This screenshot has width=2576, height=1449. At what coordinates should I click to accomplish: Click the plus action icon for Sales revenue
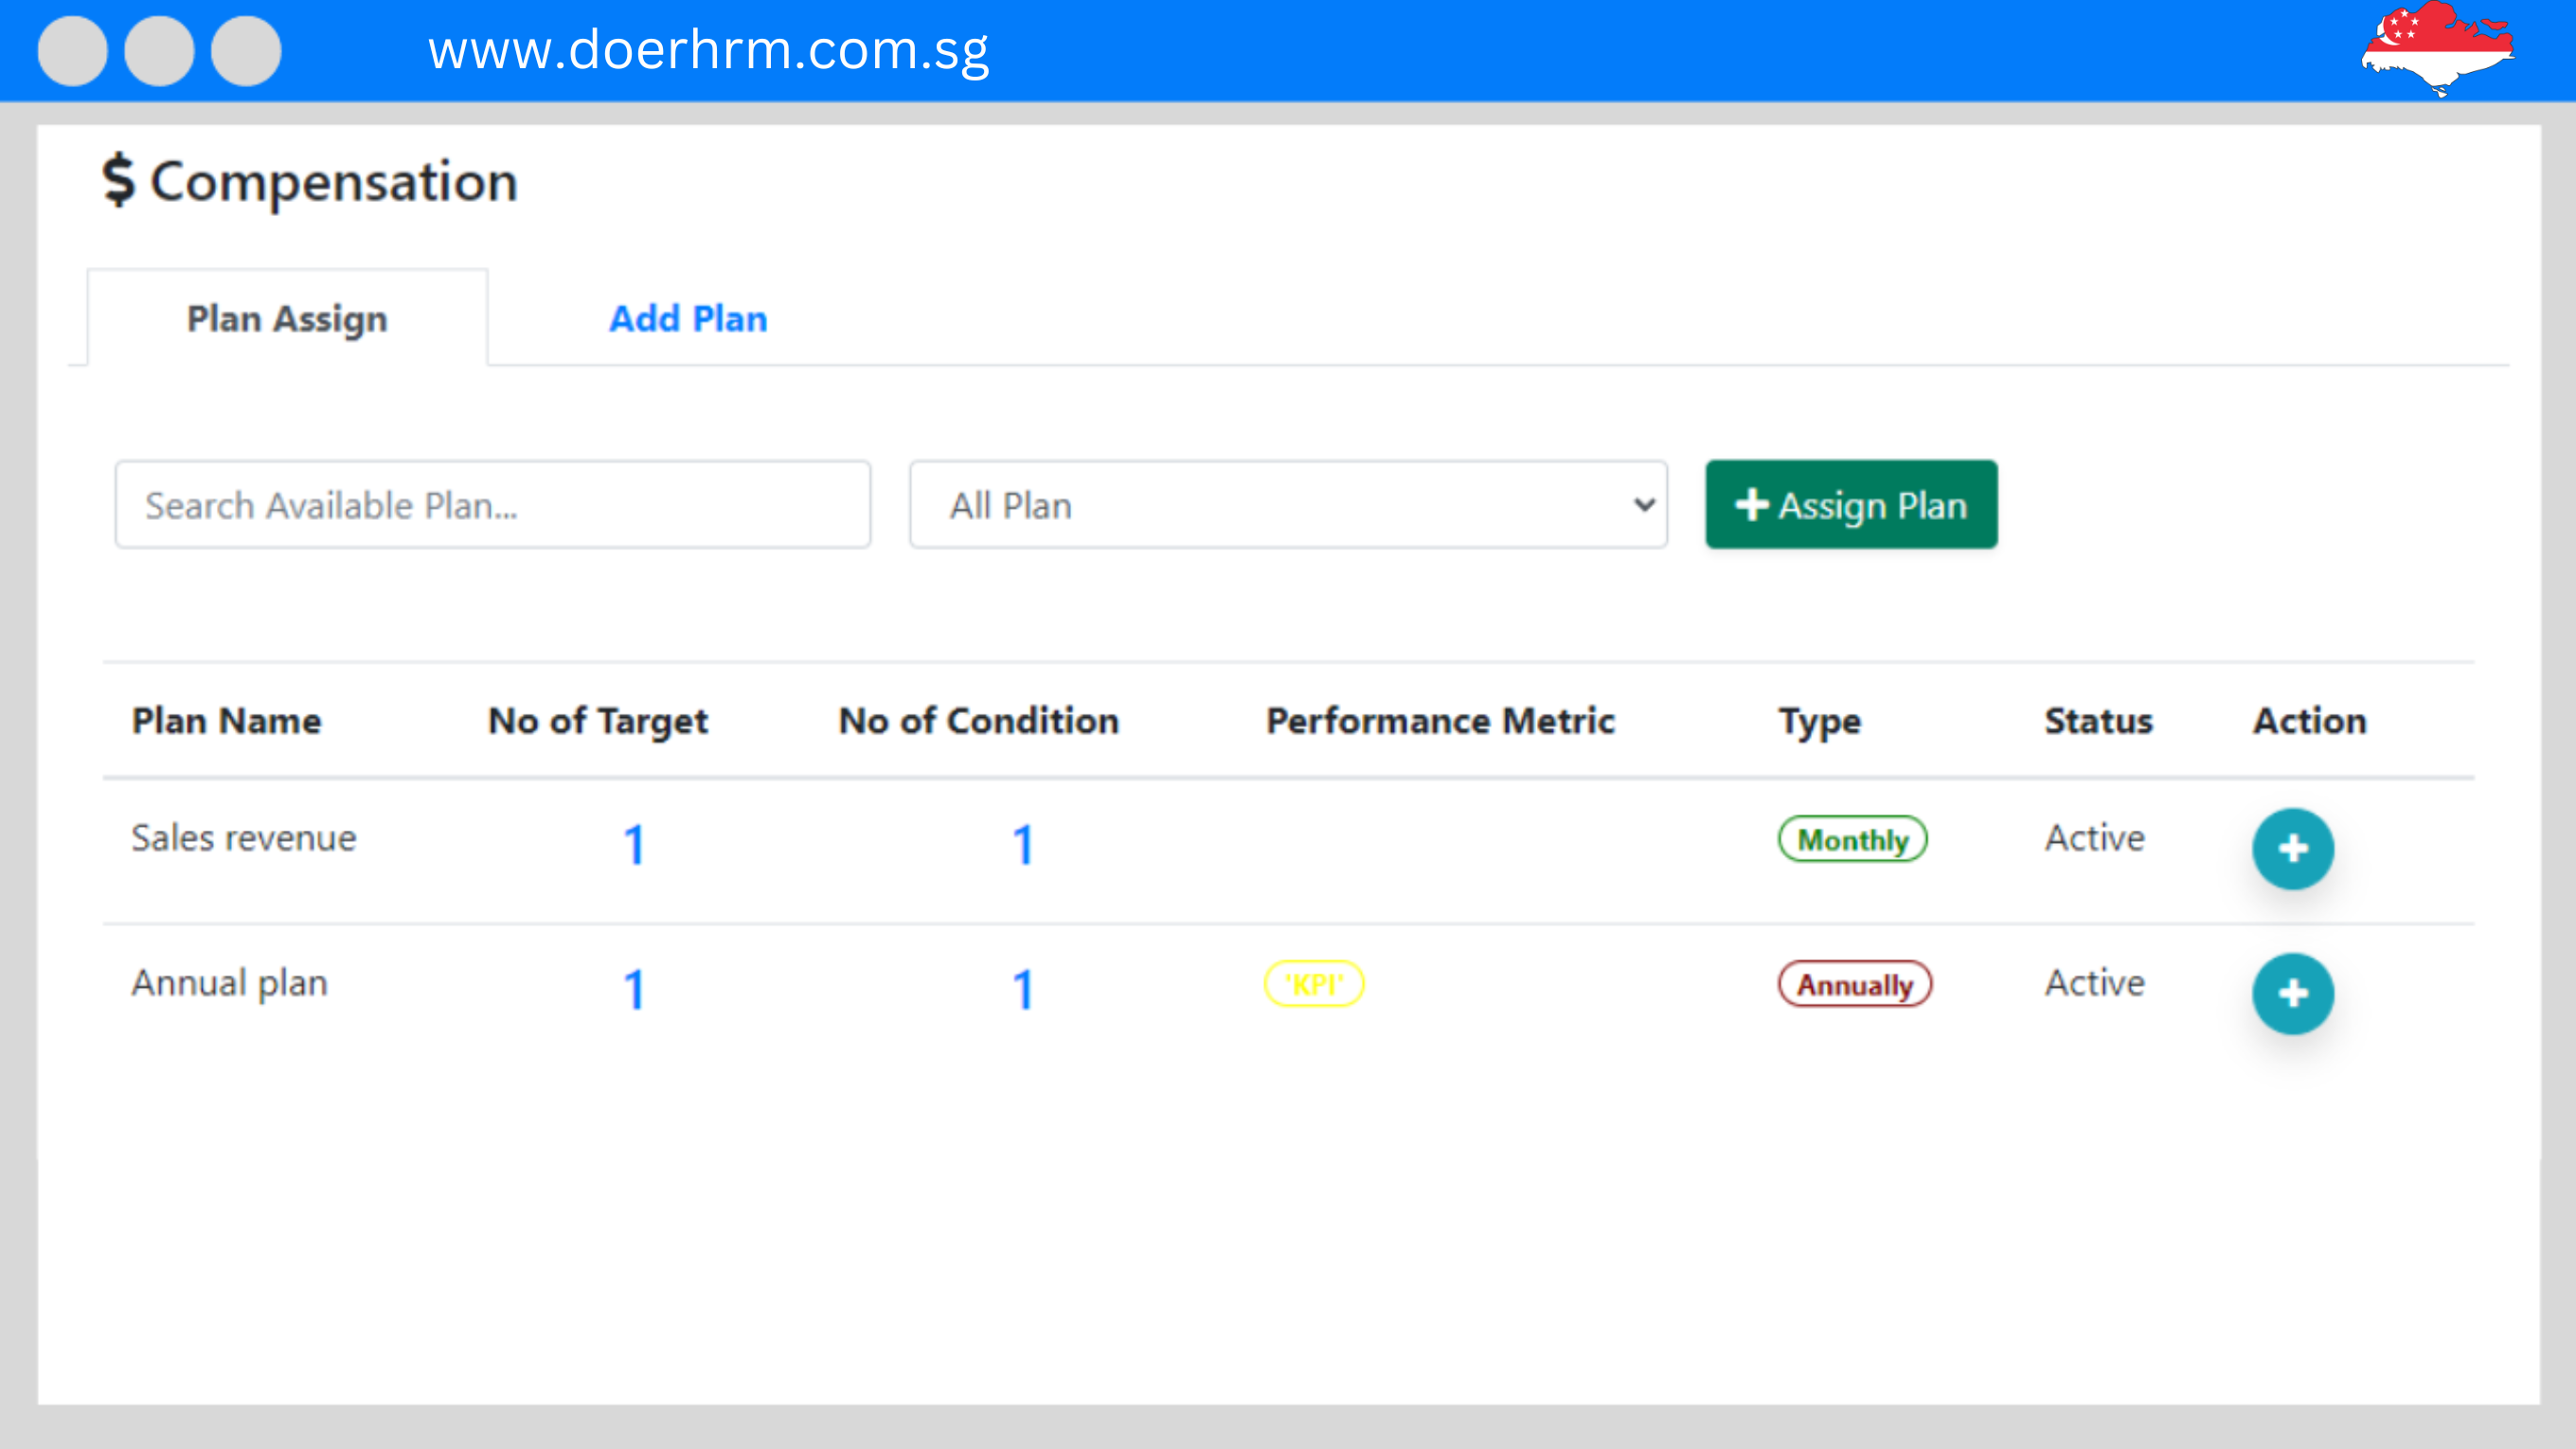(x=2292, y=848)
